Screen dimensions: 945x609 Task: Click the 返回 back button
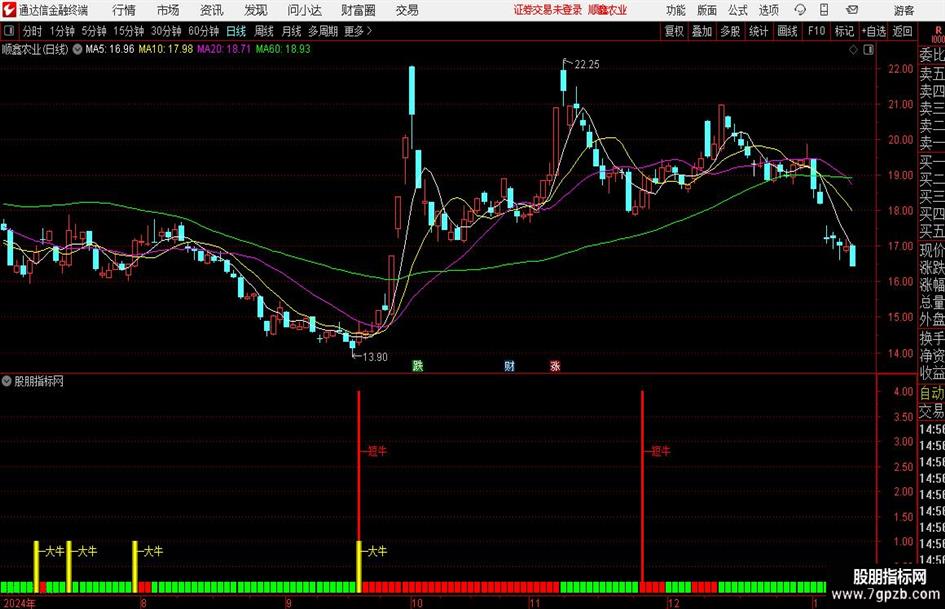[x=902, y=31]
